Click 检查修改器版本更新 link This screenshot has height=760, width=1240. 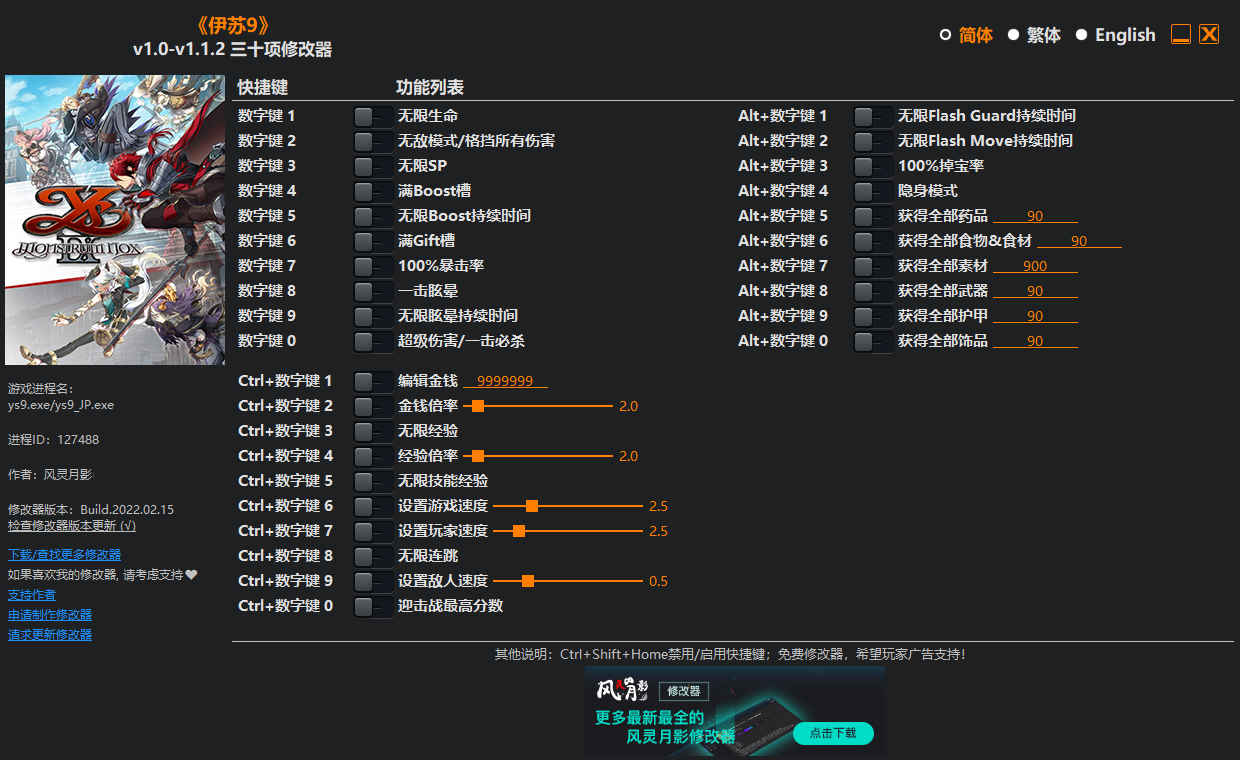click(x=72, y=526)
